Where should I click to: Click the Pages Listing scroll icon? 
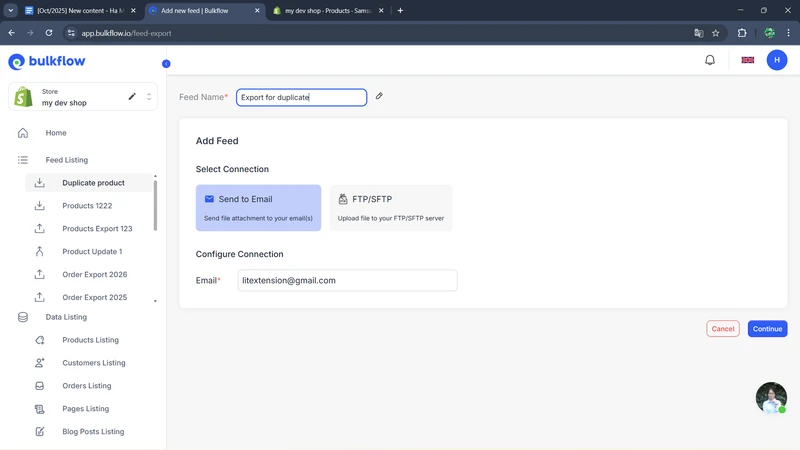40,409
